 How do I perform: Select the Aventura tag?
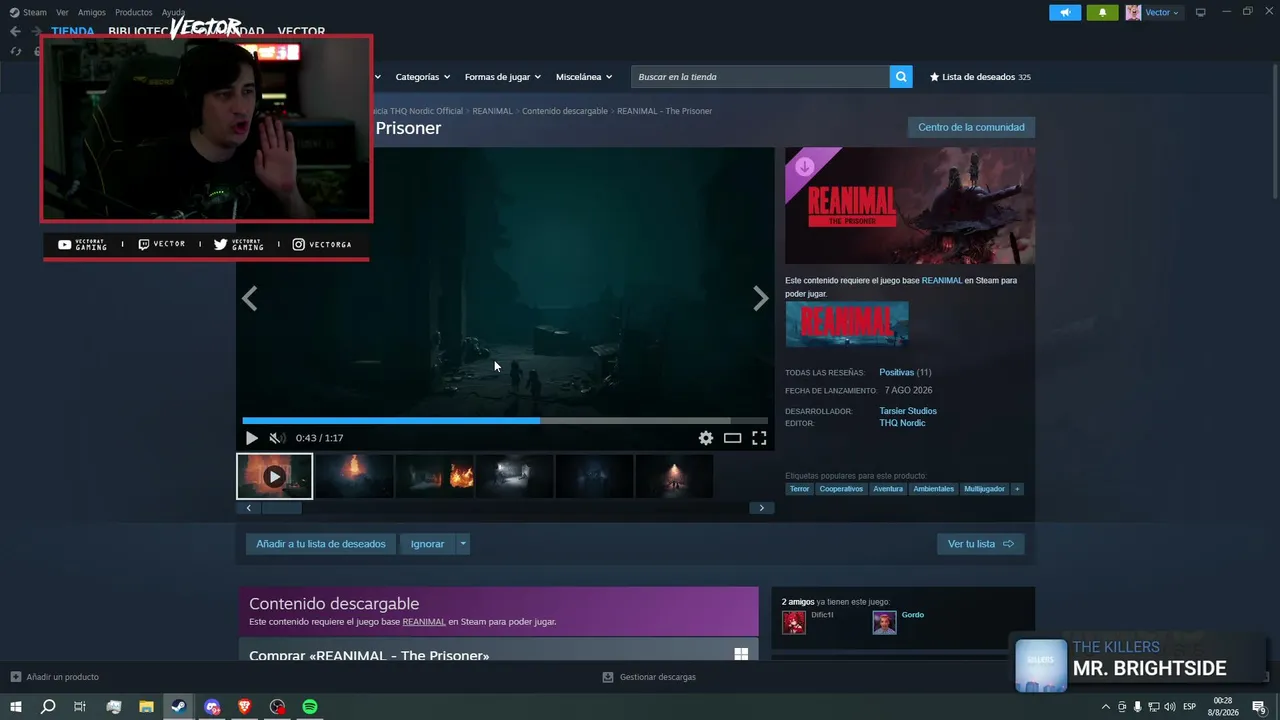(x=888, y=489)
